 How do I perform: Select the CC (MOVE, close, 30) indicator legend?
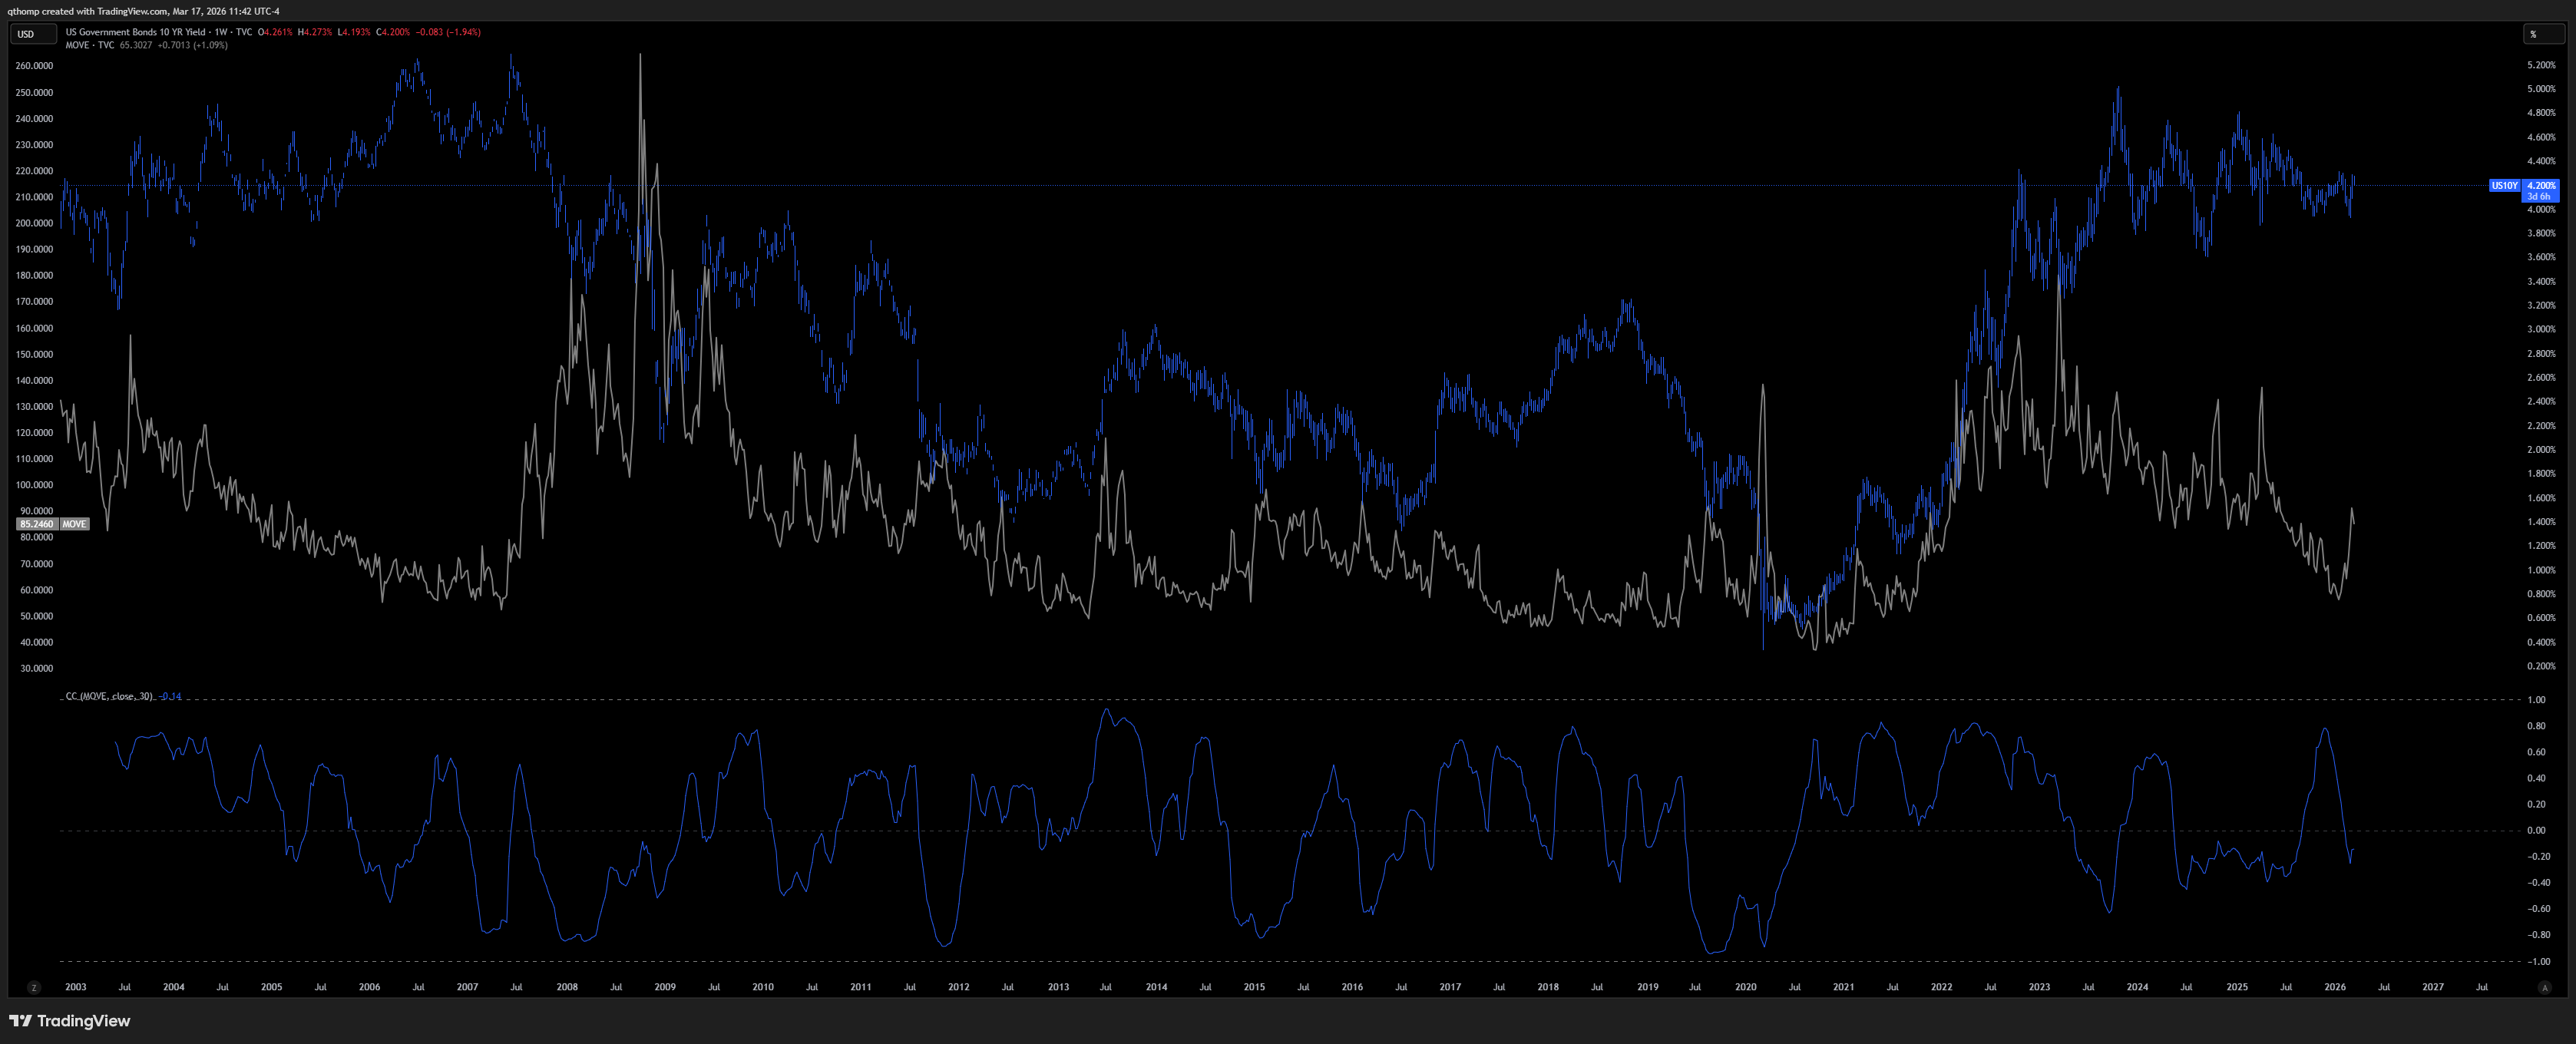[x=109, y=696]
